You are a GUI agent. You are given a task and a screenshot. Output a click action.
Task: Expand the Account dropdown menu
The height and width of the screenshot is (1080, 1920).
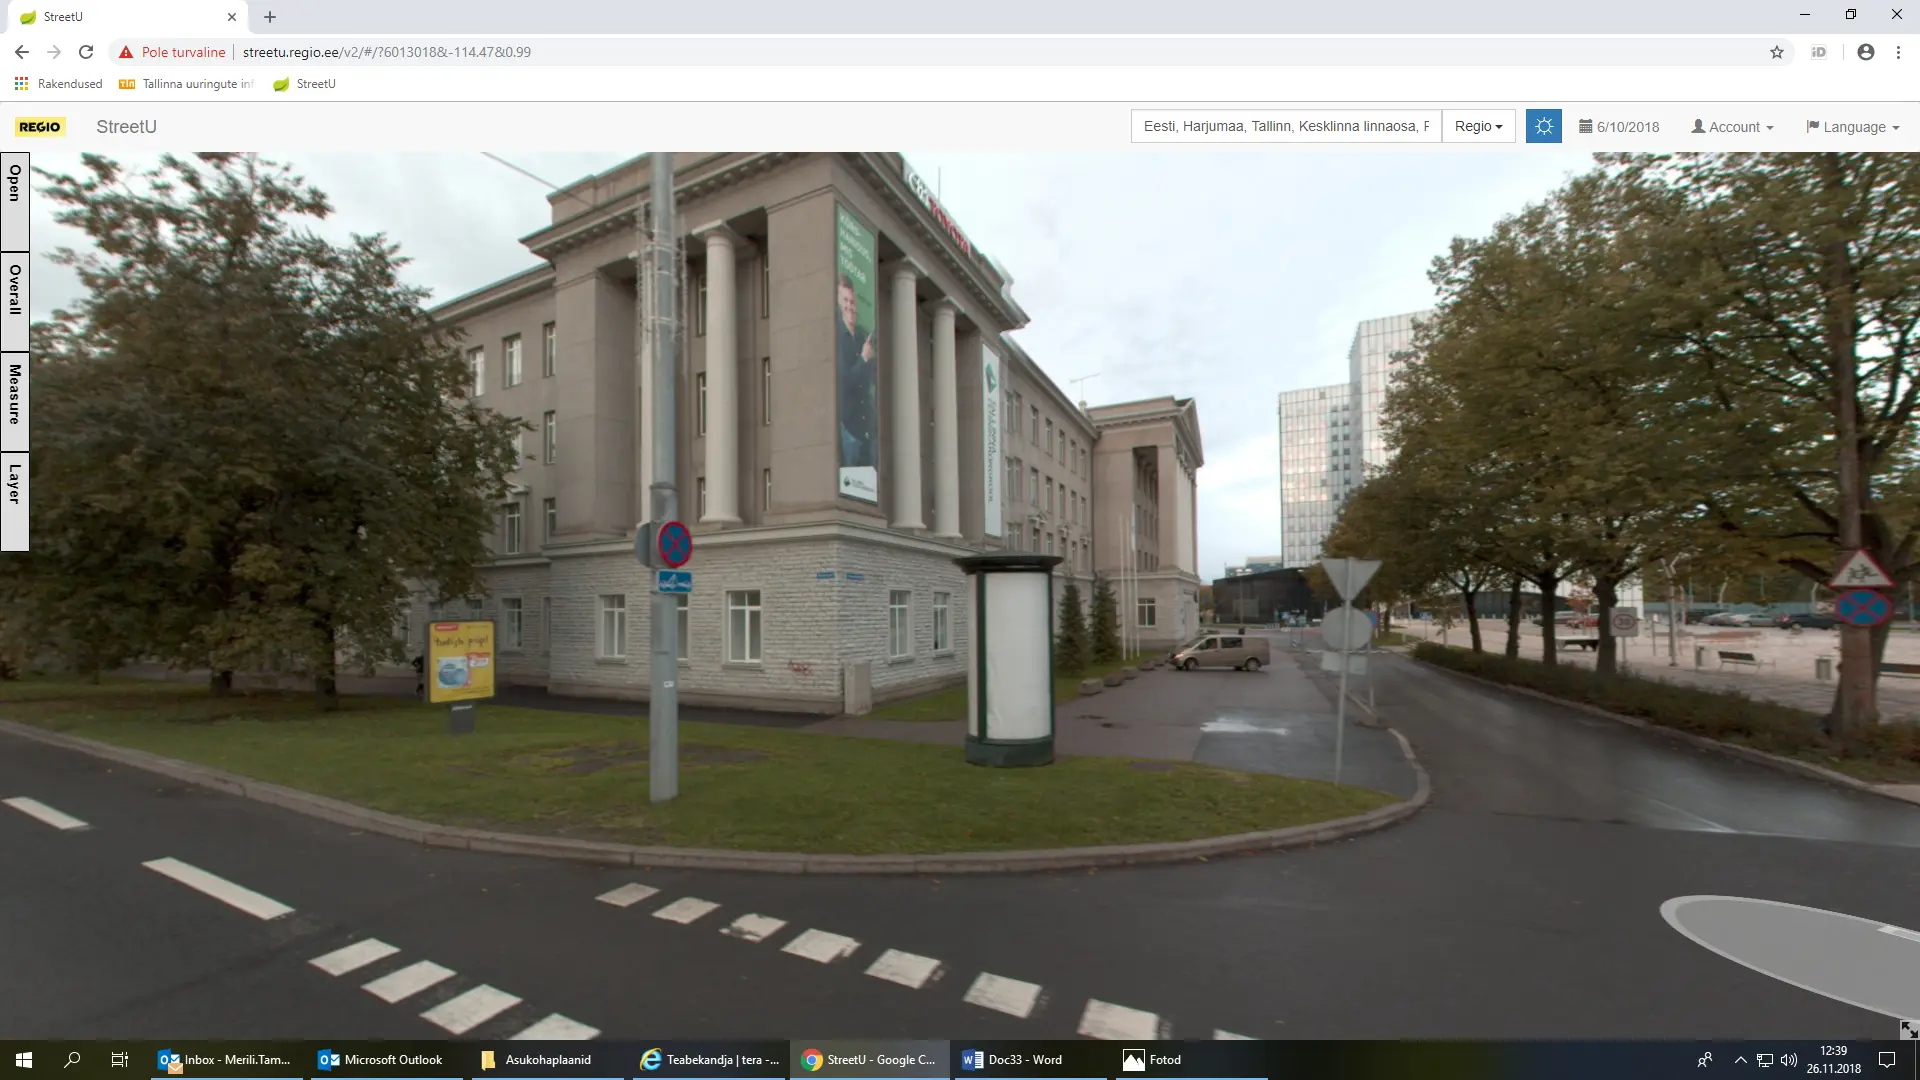pyautogui.click(x=1732, y=127)
